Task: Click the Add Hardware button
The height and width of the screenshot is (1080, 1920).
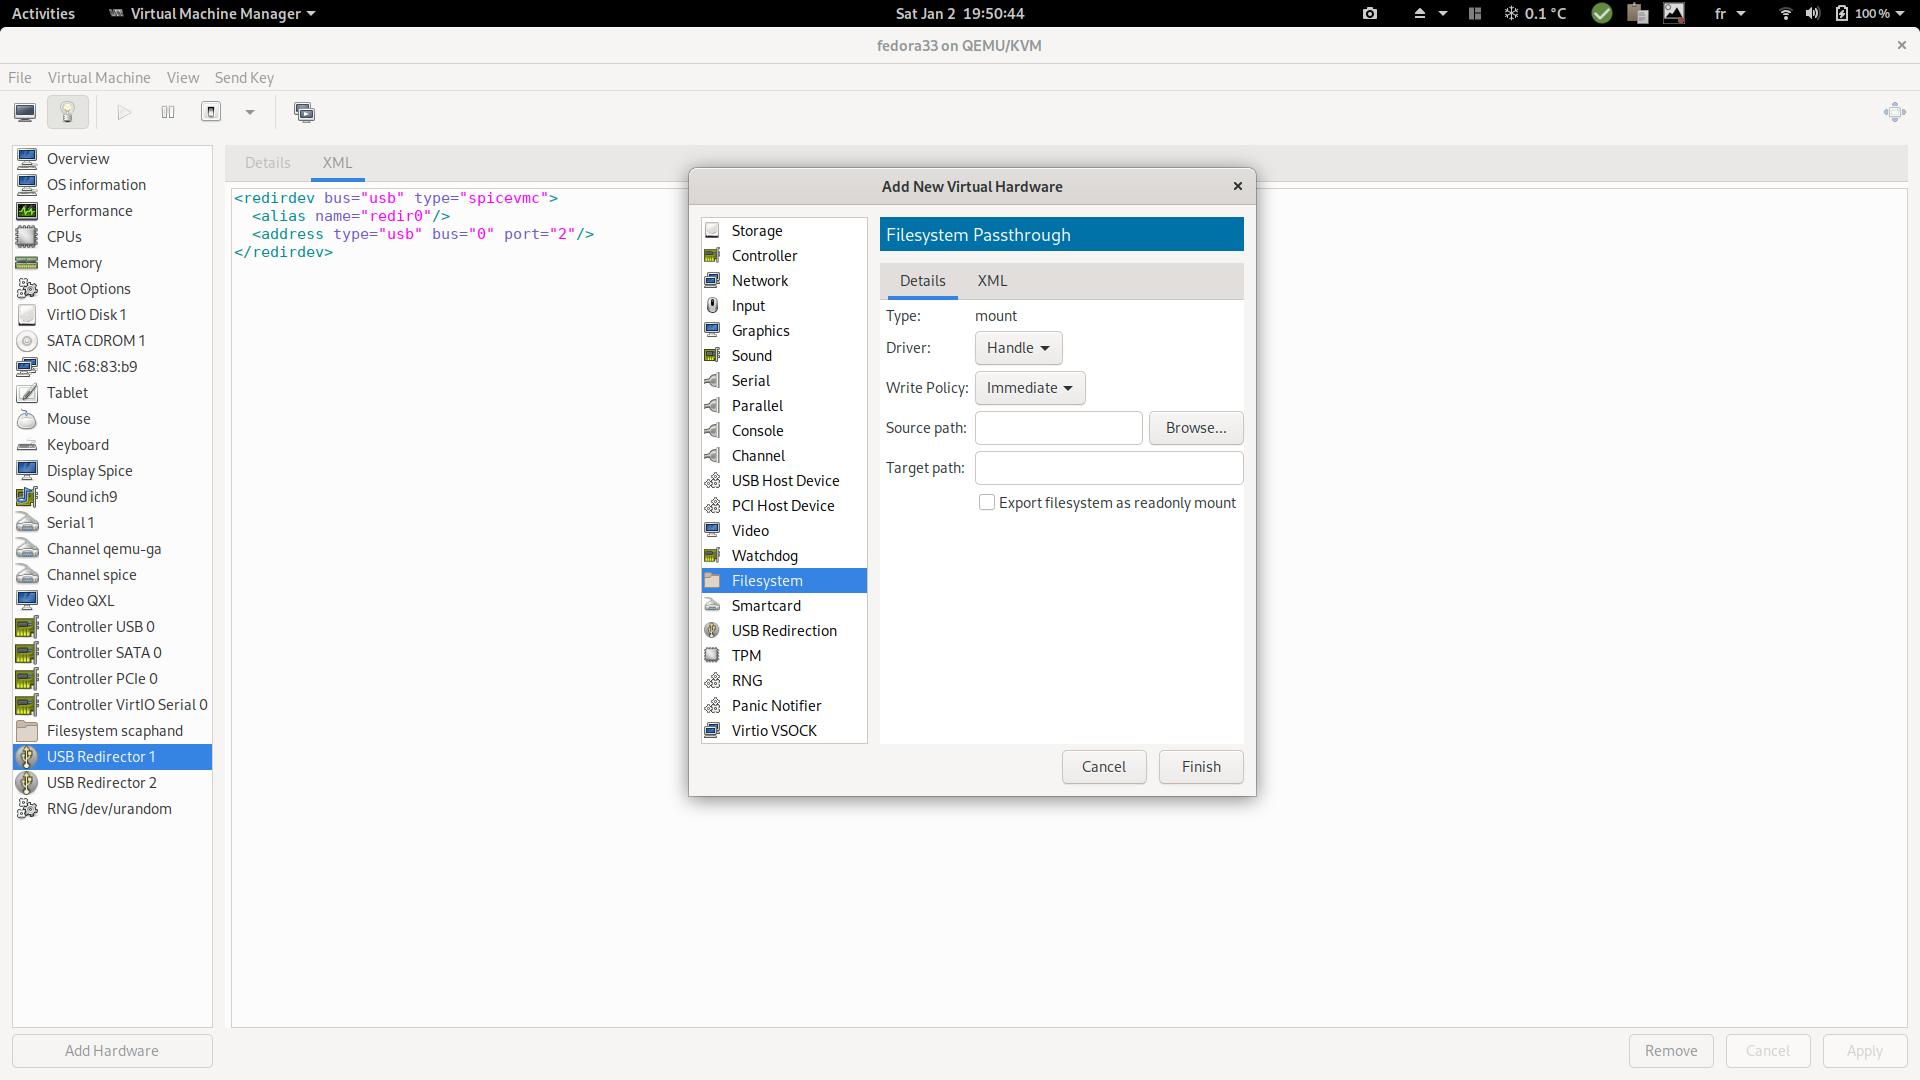Action: coord(112,1050)
